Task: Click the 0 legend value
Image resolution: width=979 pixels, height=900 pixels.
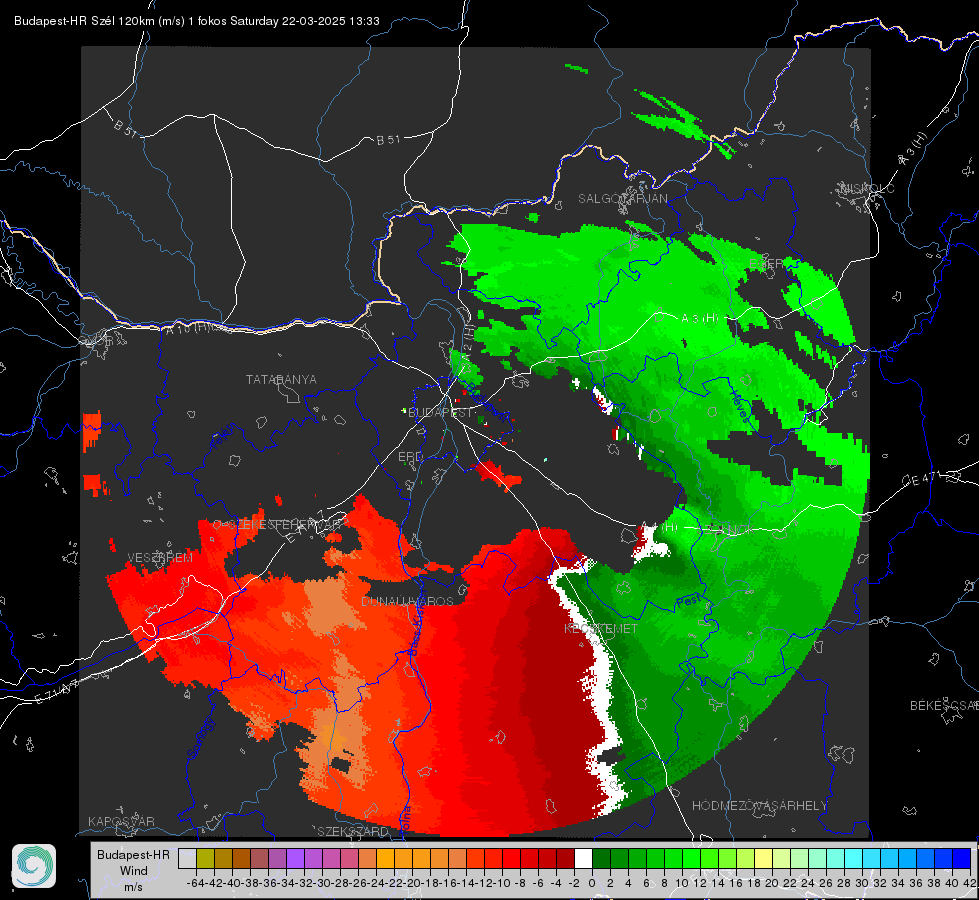Action: (592, 883)
